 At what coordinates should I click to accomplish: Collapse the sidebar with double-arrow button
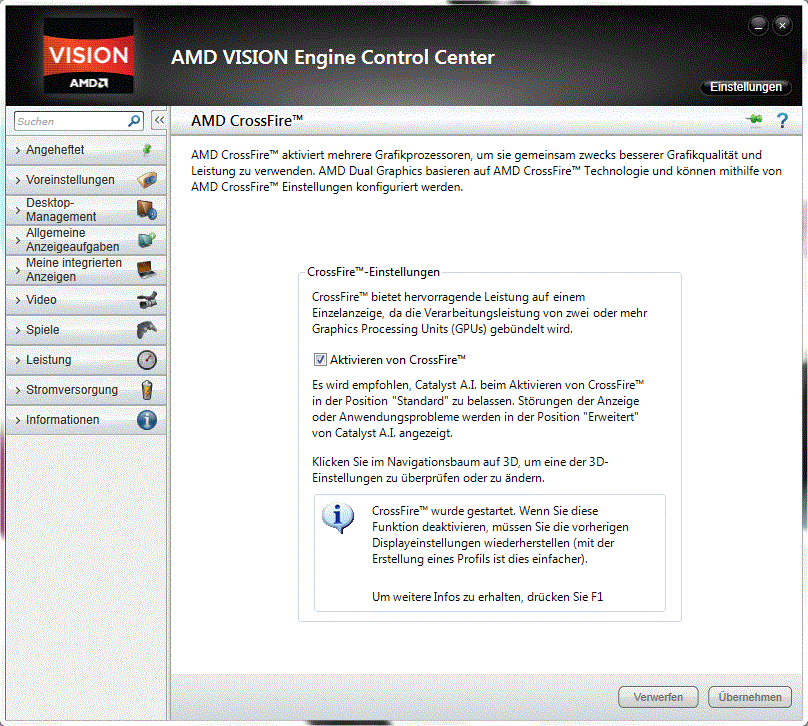pyautogui.click(x=159, y=121)
